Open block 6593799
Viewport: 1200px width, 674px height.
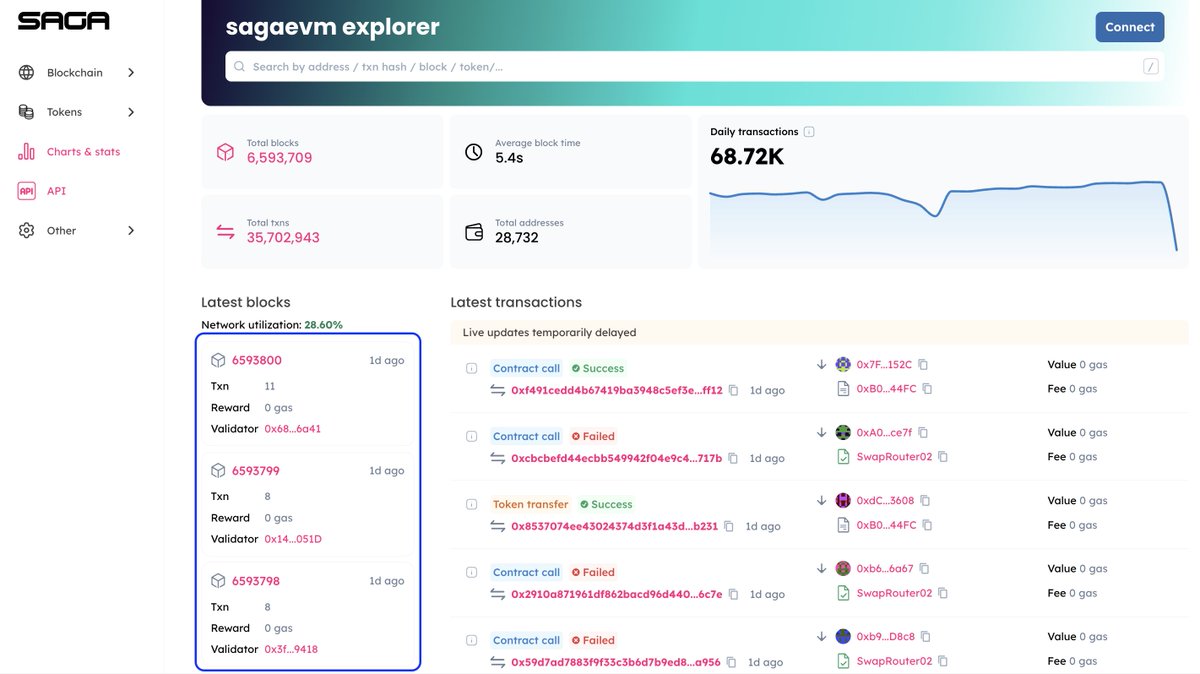[x=256, y=471]
